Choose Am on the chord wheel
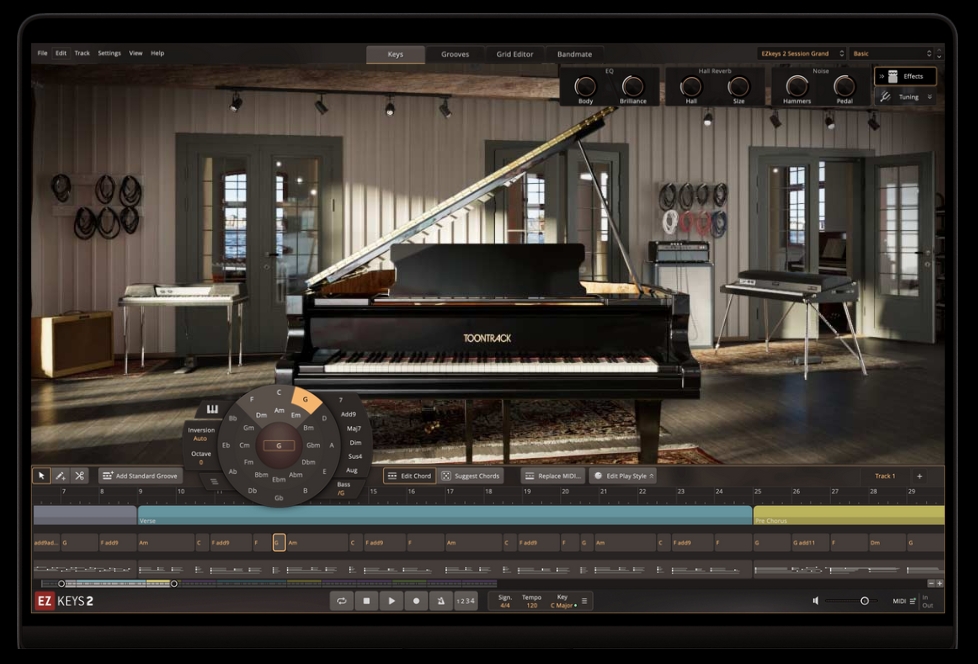Screen dimensions: 978x664 [279, 410]
